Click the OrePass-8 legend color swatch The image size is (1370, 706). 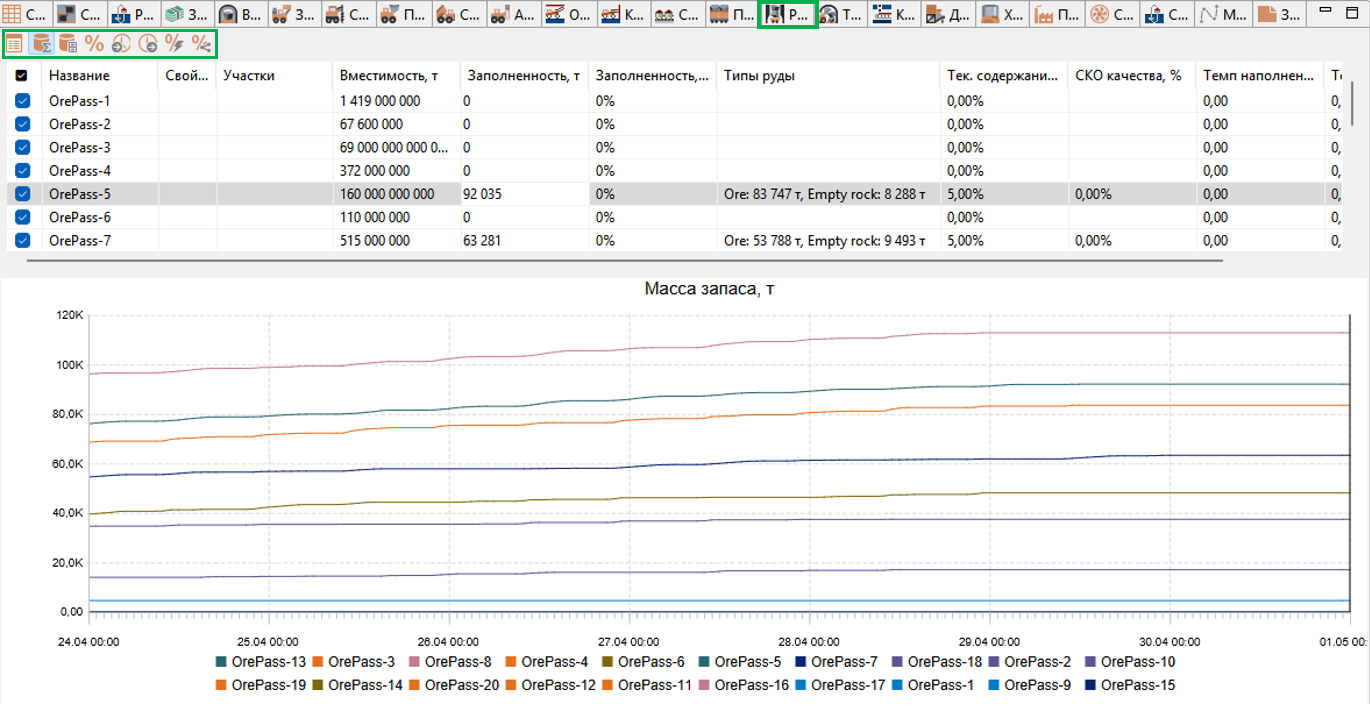[415, 661]
